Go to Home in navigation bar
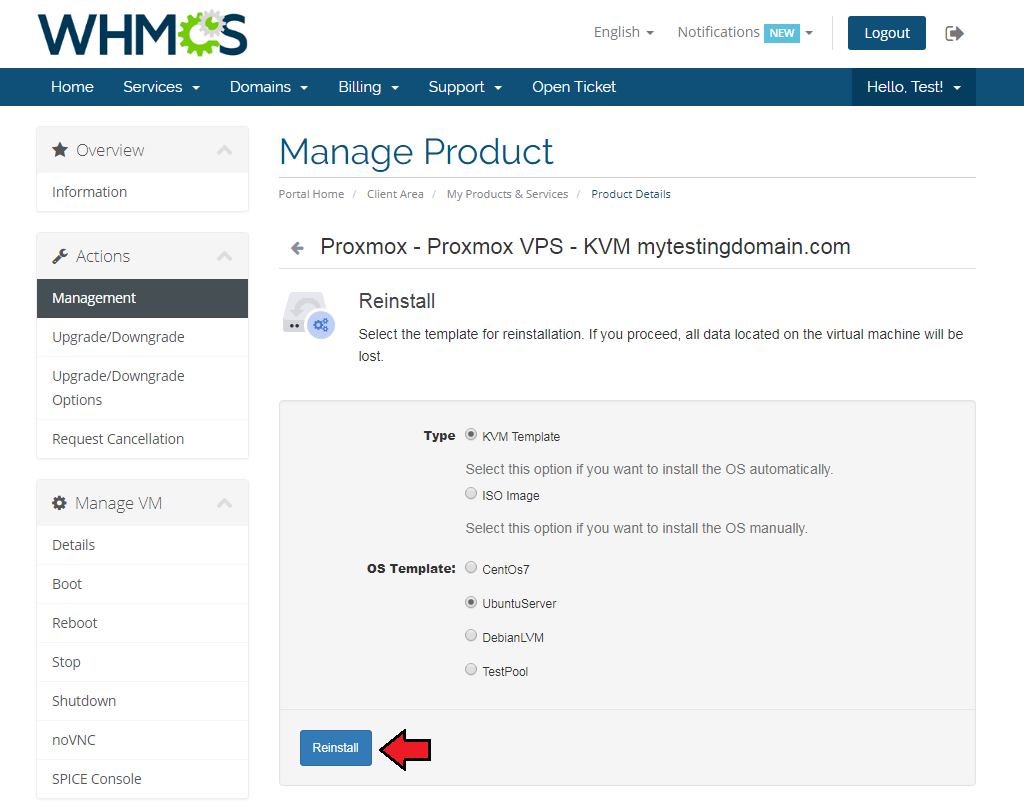Viewport: 1024px width, 811px height. 72,87
